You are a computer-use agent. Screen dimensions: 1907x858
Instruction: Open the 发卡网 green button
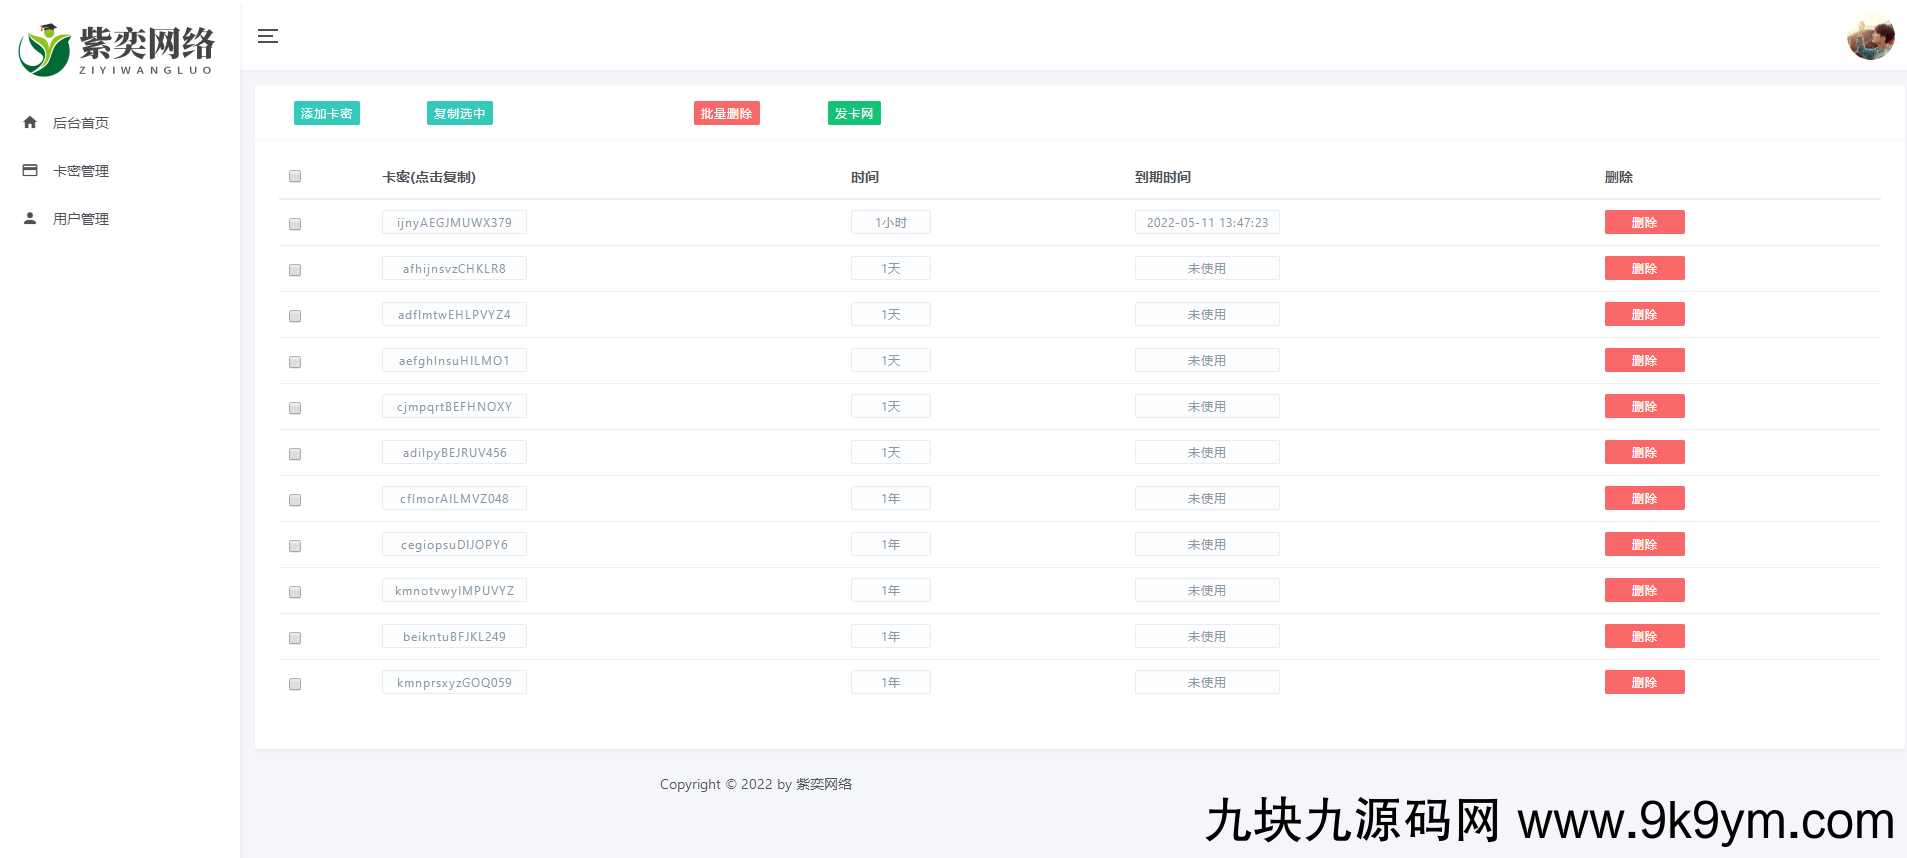pyautogui.click(x=854, y=114)
